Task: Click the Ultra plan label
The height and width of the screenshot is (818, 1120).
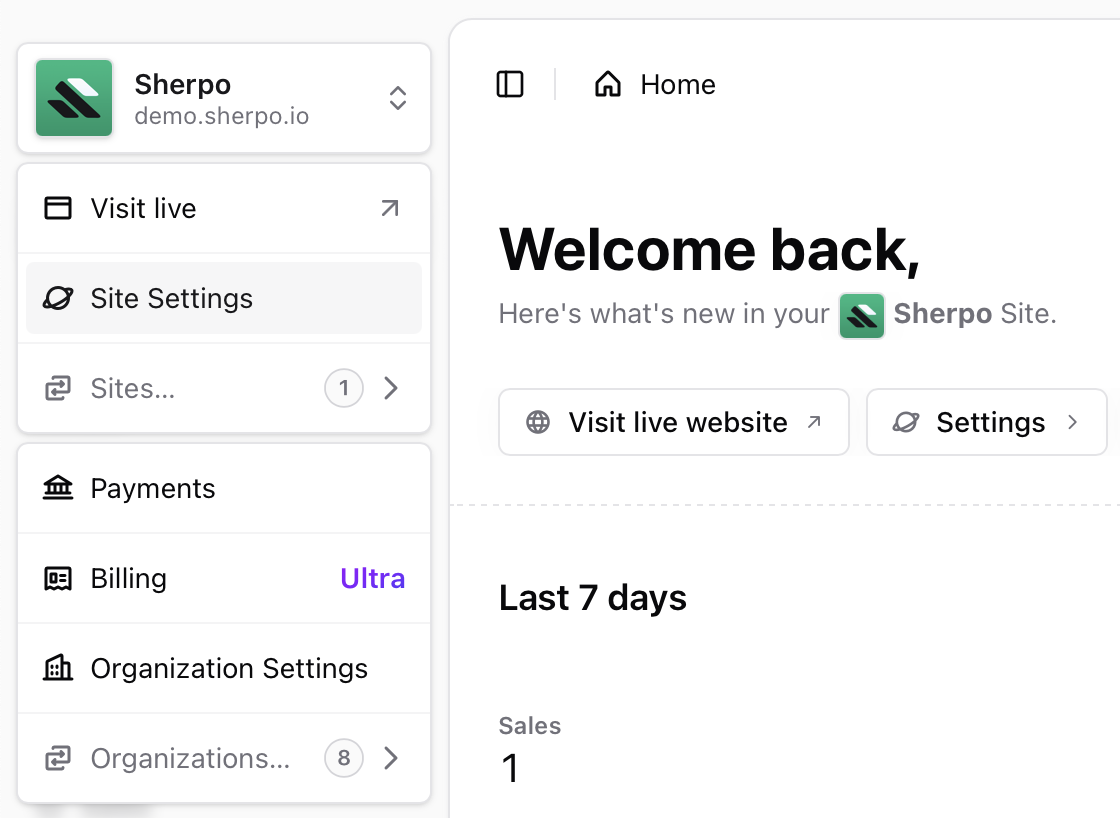Action: click(x=372, y=578)
